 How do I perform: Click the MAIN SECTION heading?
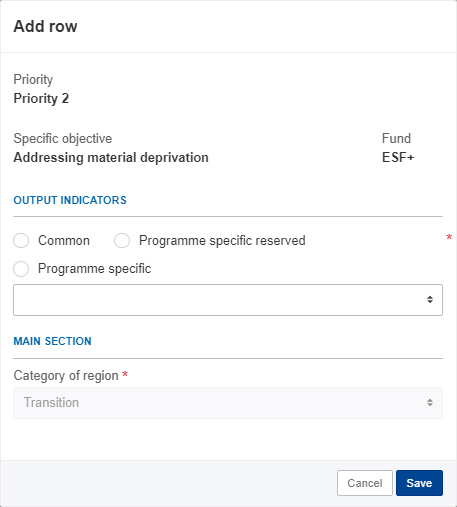click(52, 341)
